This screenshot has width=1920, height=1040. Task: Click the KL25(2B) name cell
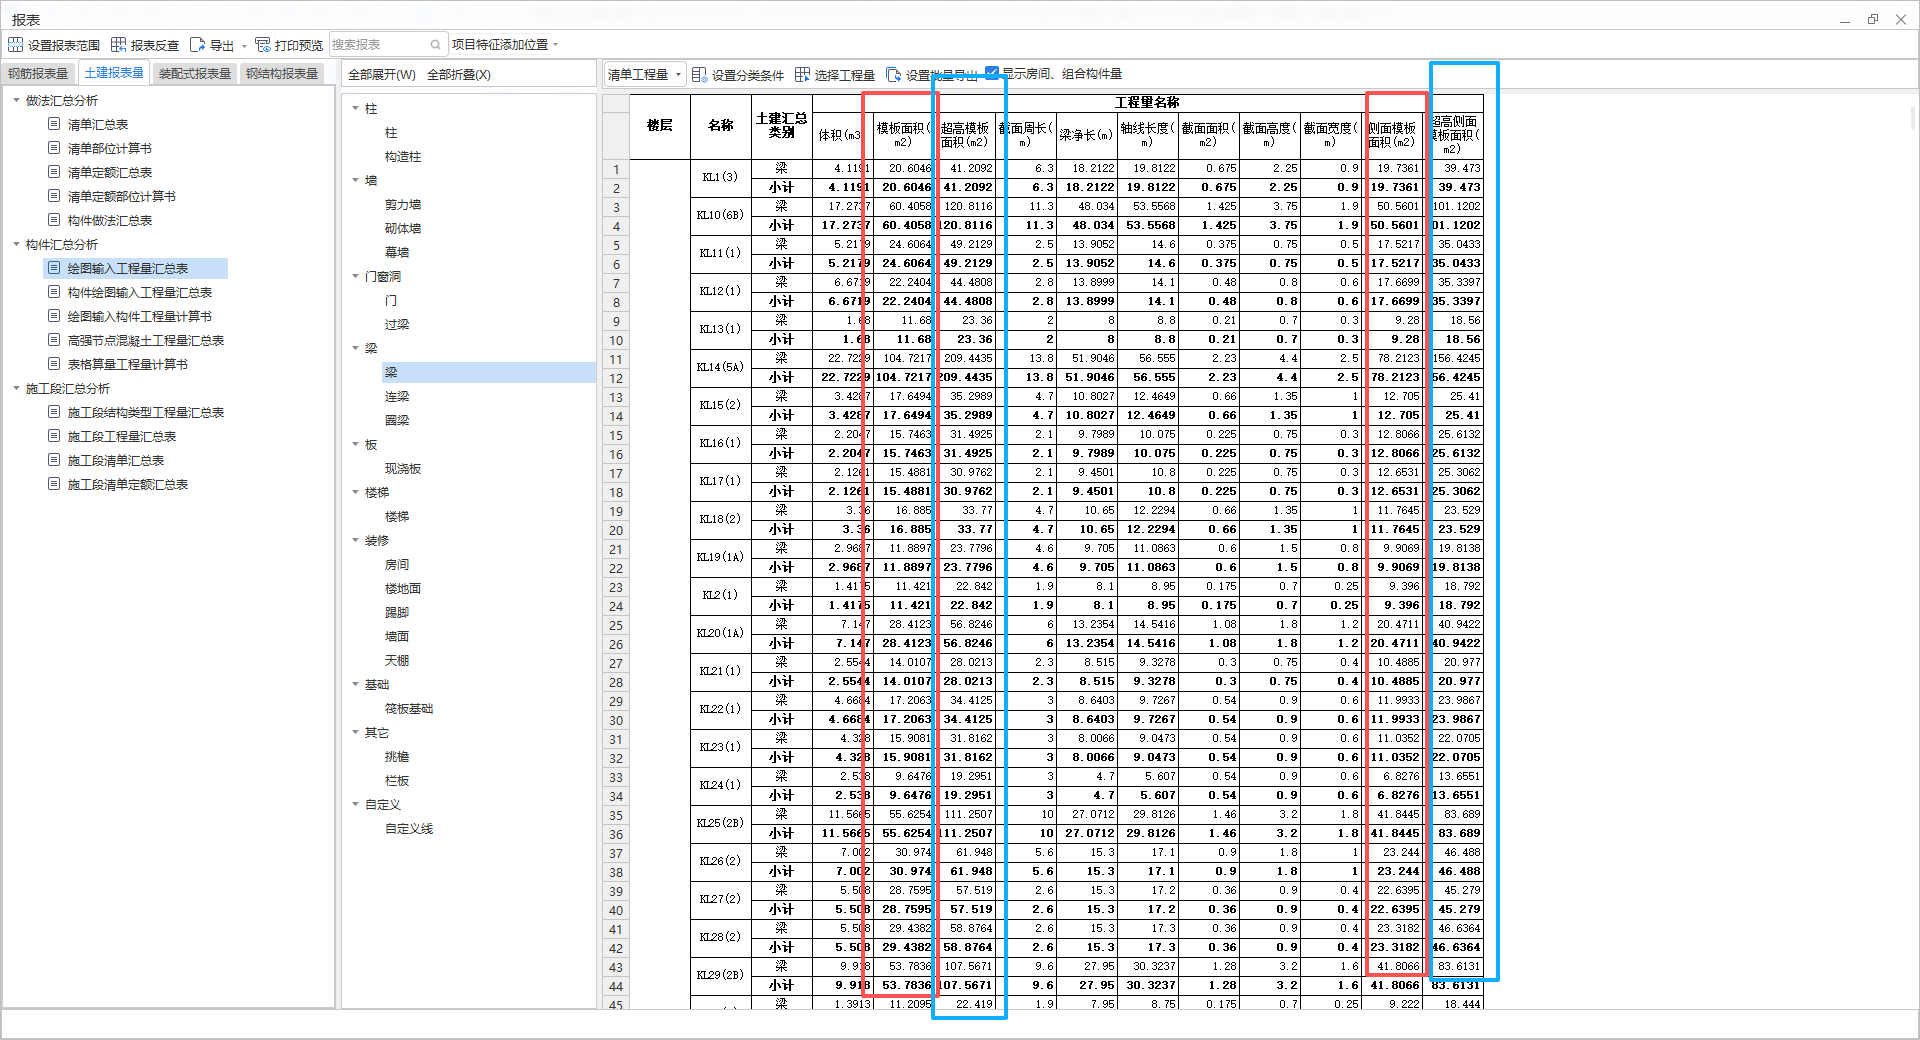tap(720, 823)
